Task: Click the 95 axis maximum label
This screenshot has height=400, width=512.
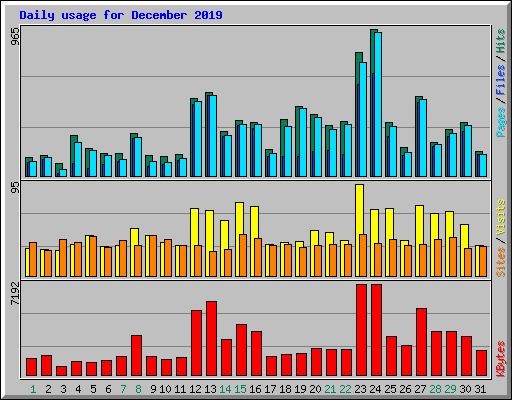Action: [x=15, y=188]
